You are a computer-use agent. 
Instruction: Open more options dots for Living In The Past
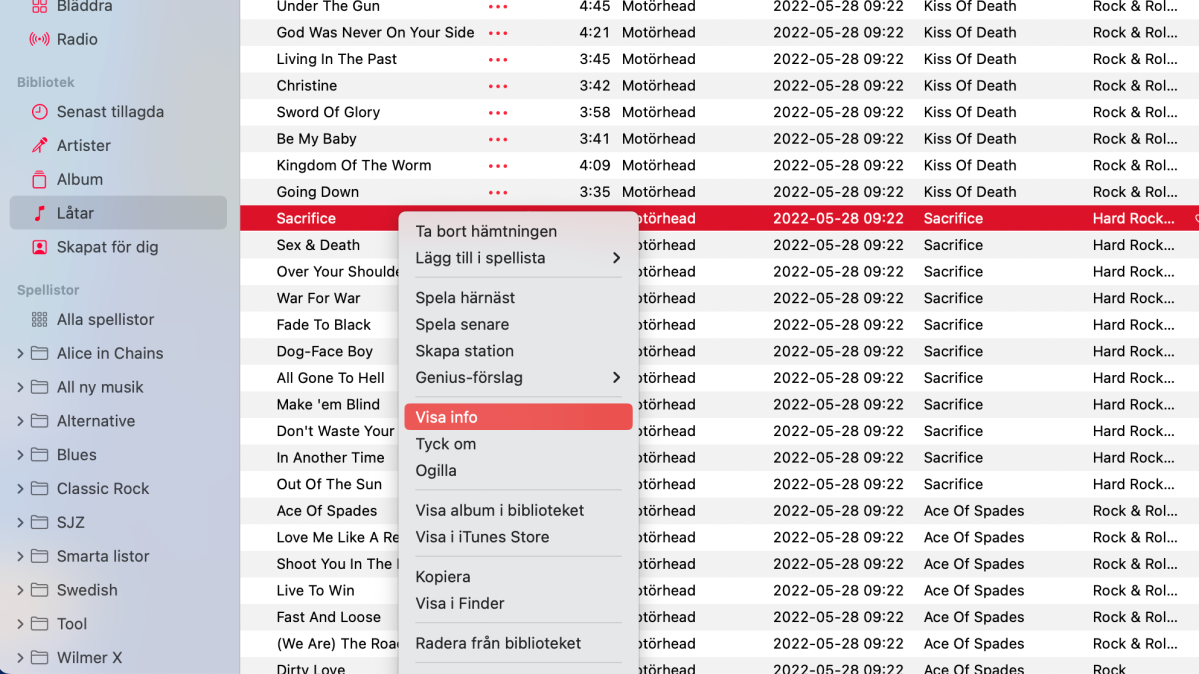click(498, 60)
